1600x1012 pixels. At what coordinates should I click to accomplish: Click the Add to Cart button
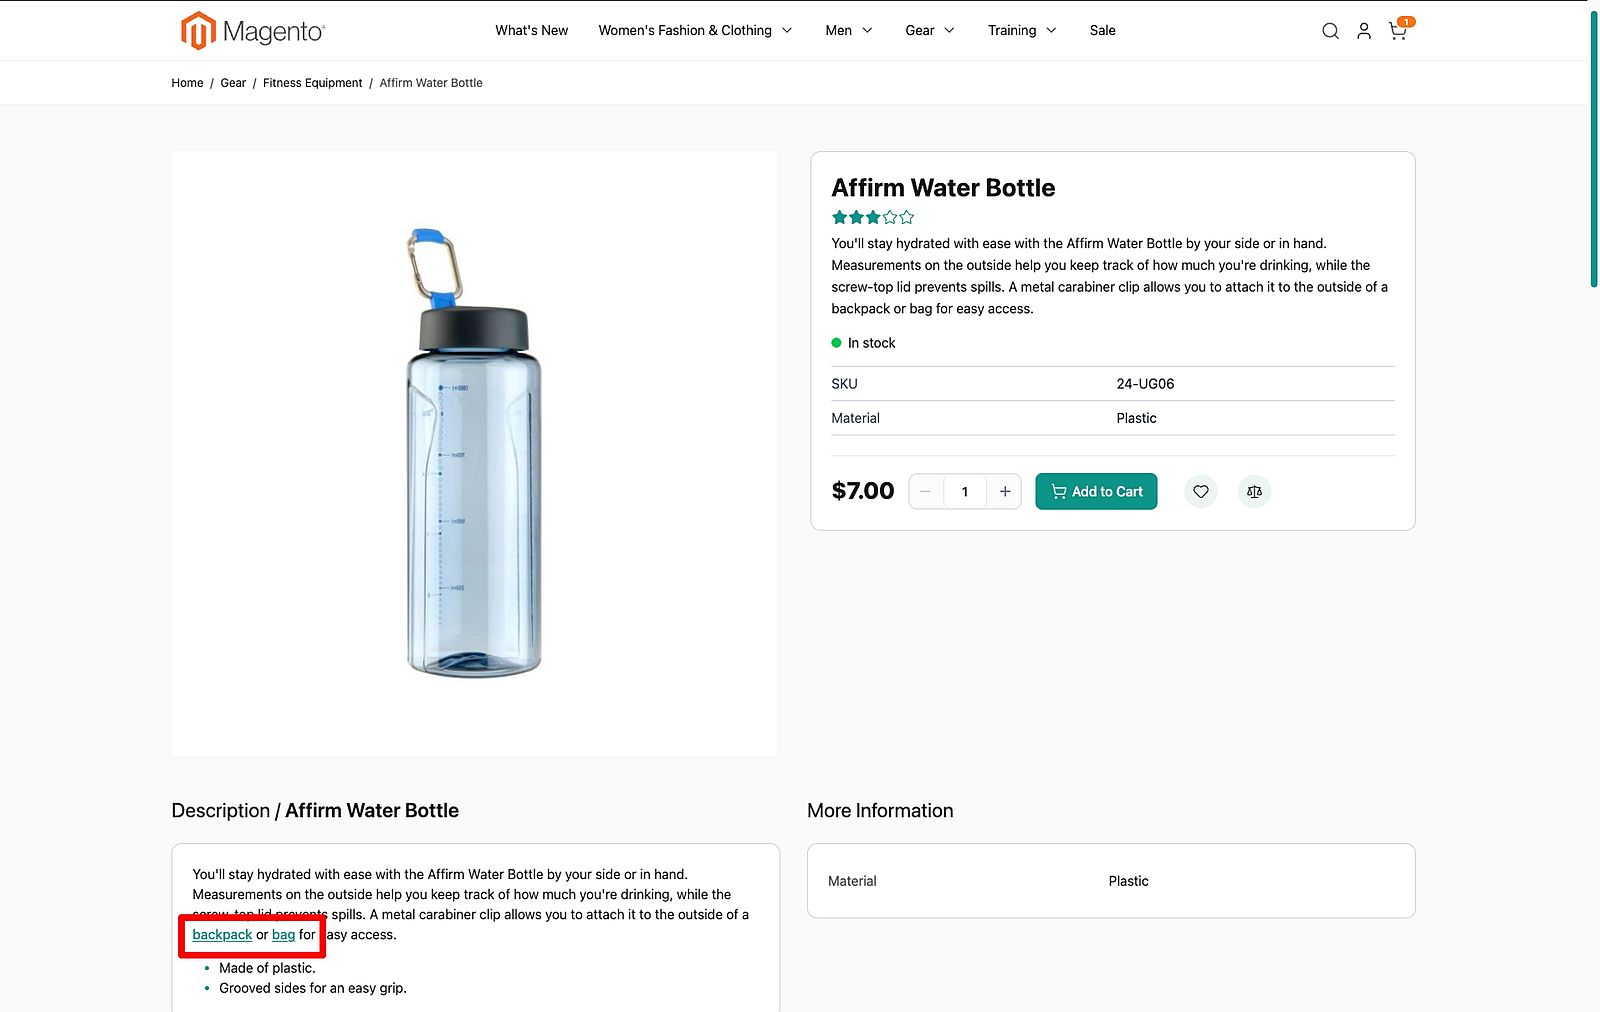tap(1096, 491)
